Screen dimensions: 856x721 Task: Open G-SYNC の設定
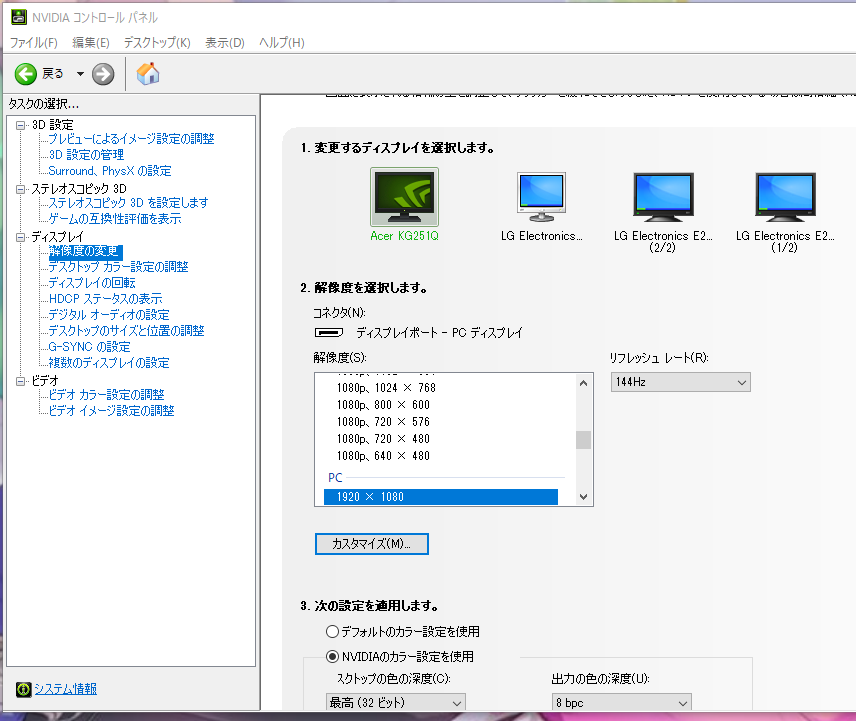click(x=90, y=347)
